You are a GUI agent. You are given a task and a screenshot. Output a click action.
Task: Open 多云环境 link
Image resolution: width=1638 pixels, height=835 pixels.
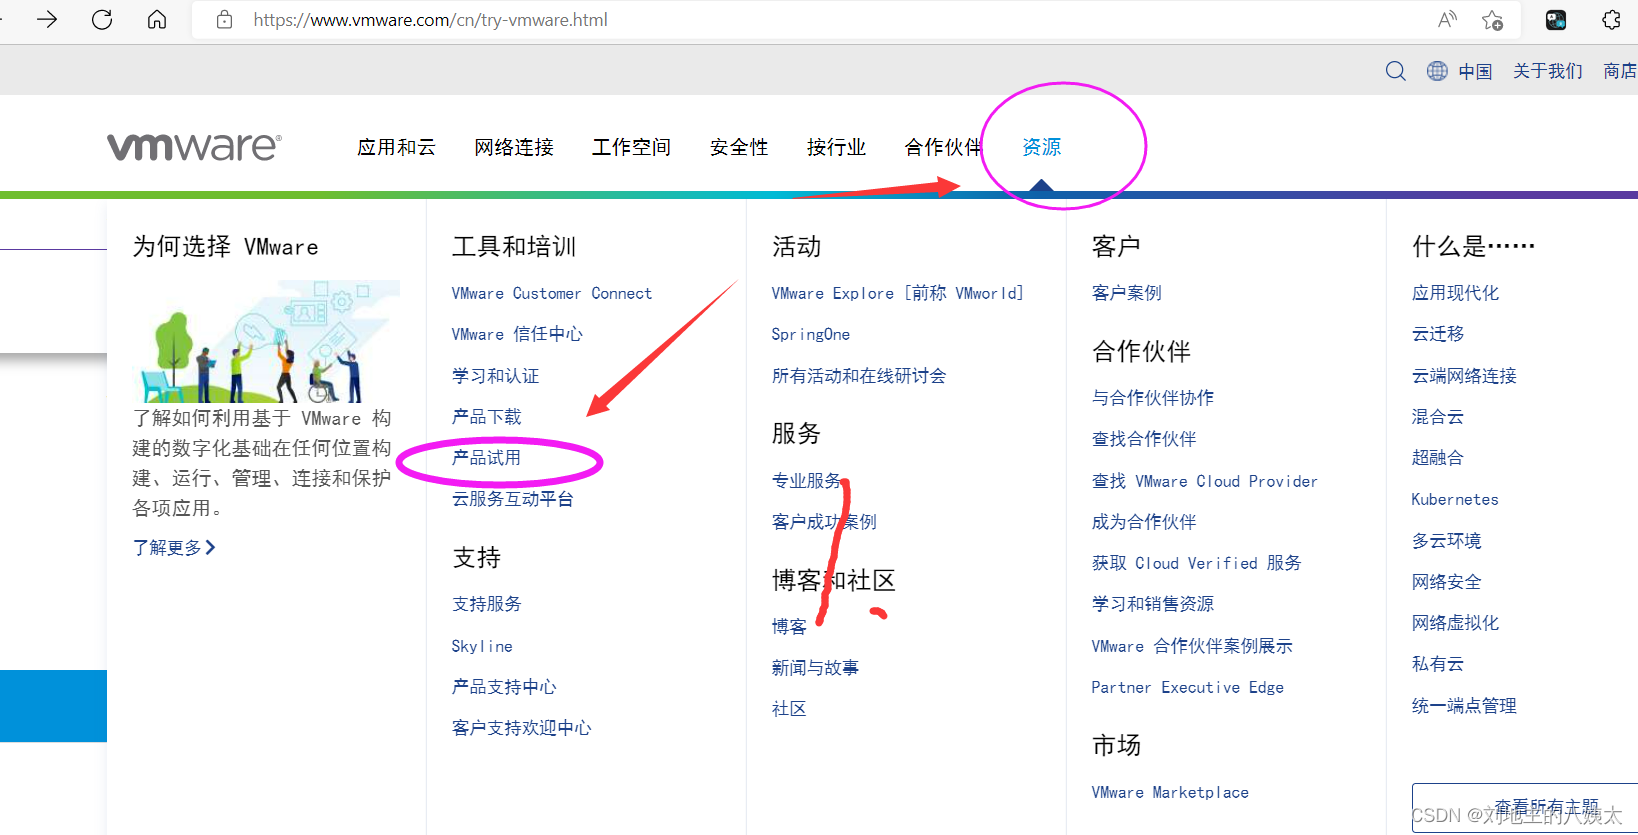(x=1447, y=541)
